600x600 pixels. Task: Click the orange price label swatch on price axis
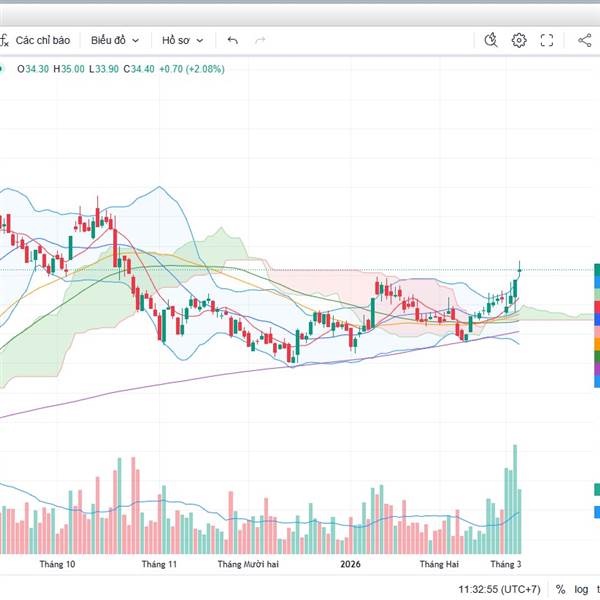pos(597,344)
